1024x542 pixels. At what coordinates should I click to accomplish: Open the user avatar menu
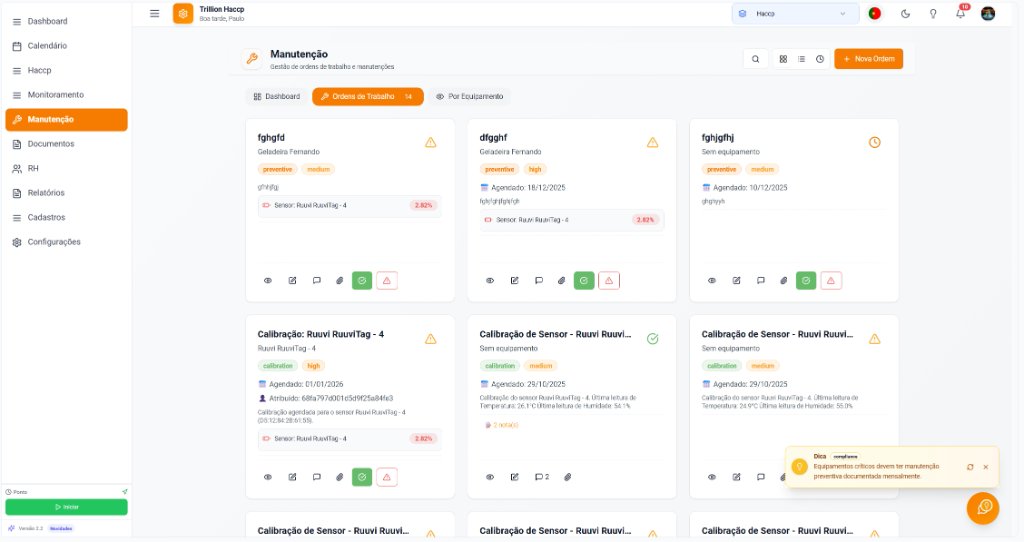[x=988, y=14]
